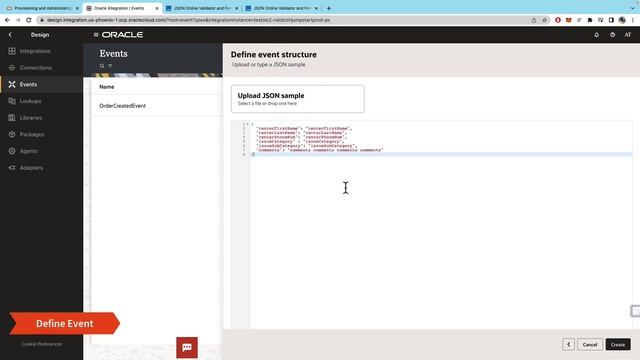Viewport: 640px width, 360px height.
Task: Click the Name column header
Action: (x=107, y=87)
